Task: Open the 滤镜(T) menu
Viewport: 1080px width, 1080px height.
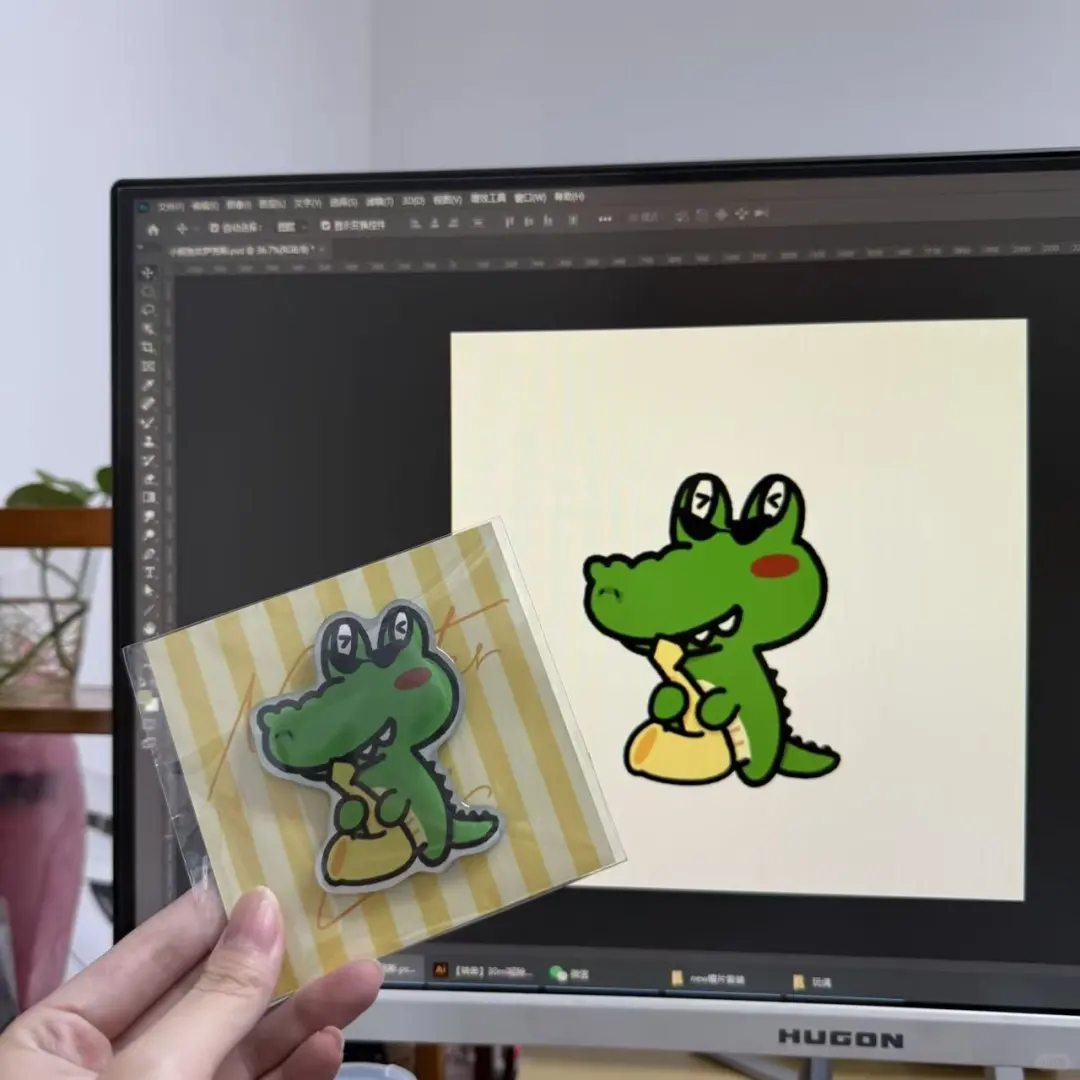Action: (380, 202)
